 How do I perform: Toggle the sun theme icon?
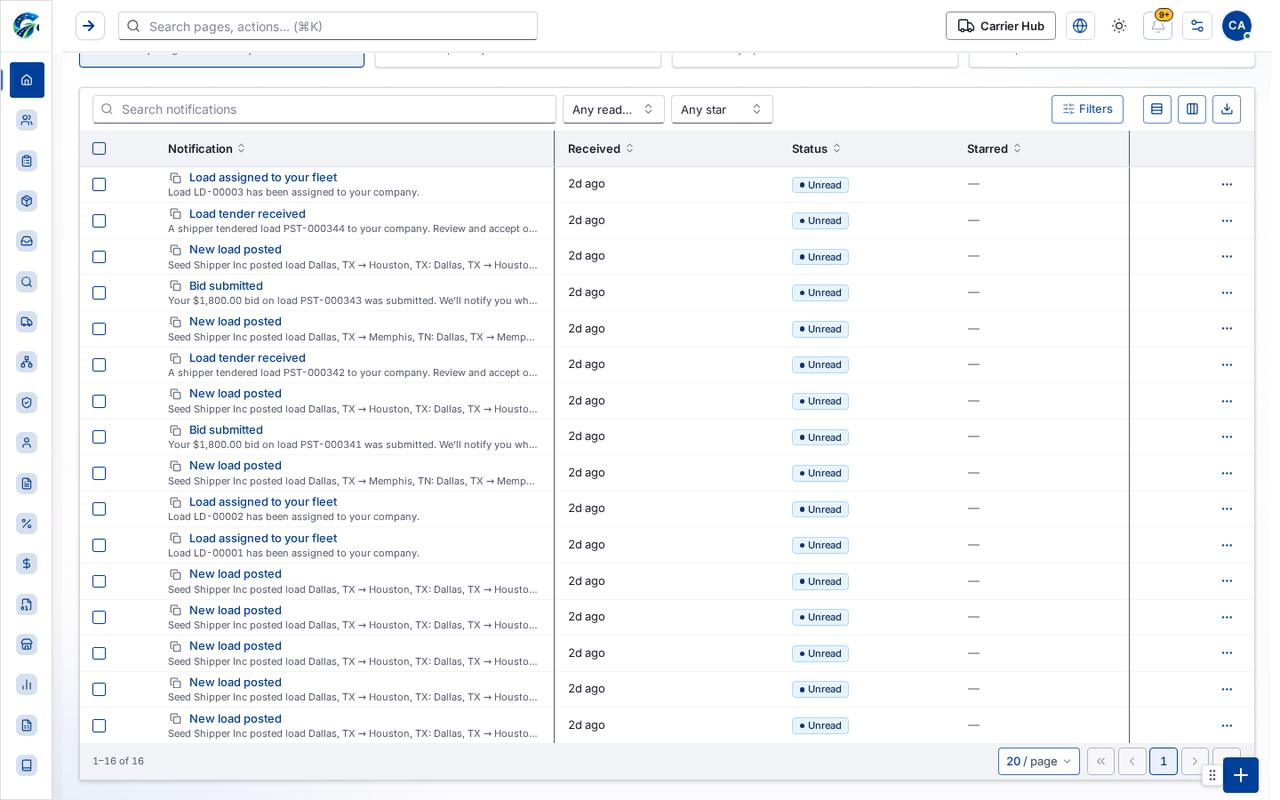tap(1119, 26)
